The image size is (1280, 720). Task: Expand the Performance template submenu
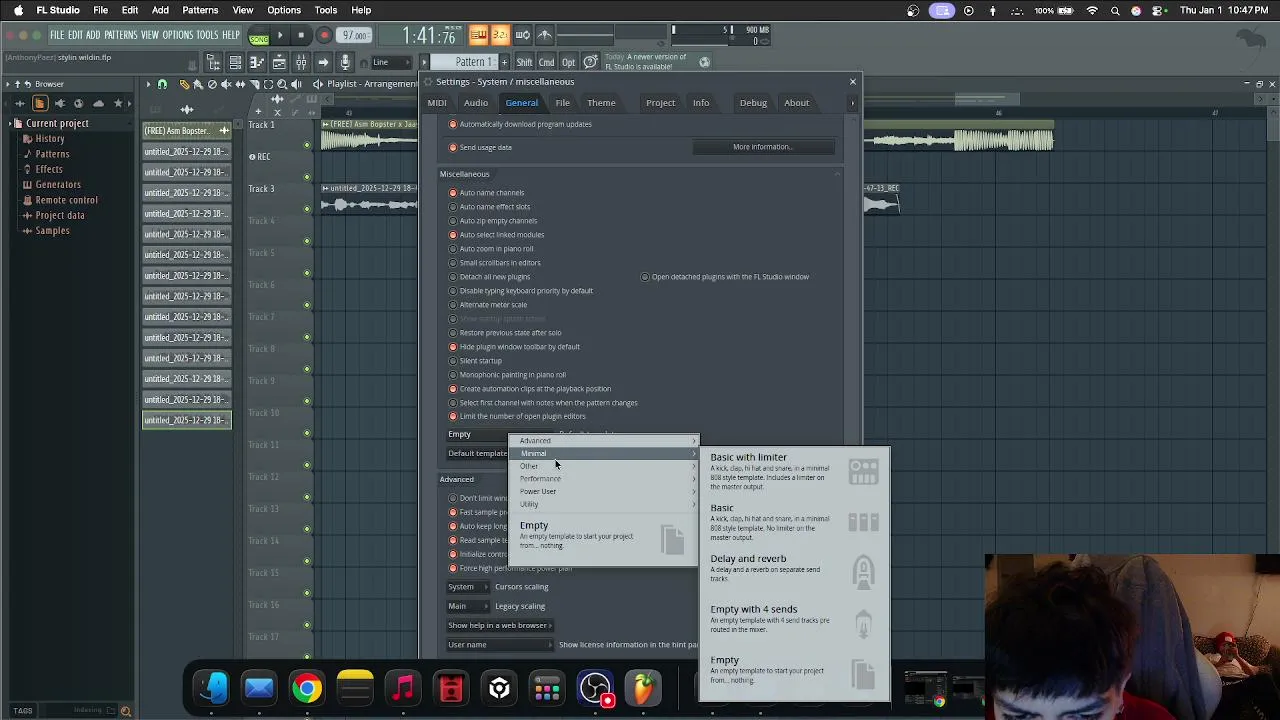[x=604, y=479]
